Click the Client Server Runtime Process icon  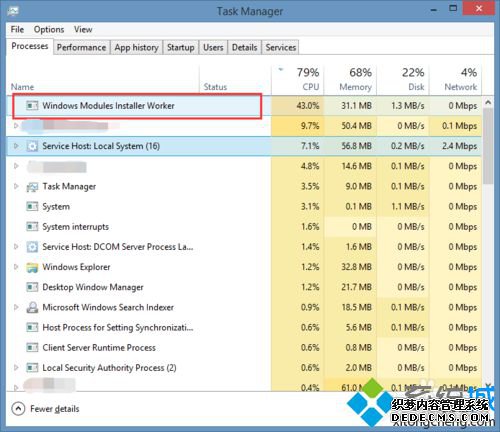(32, 348)
